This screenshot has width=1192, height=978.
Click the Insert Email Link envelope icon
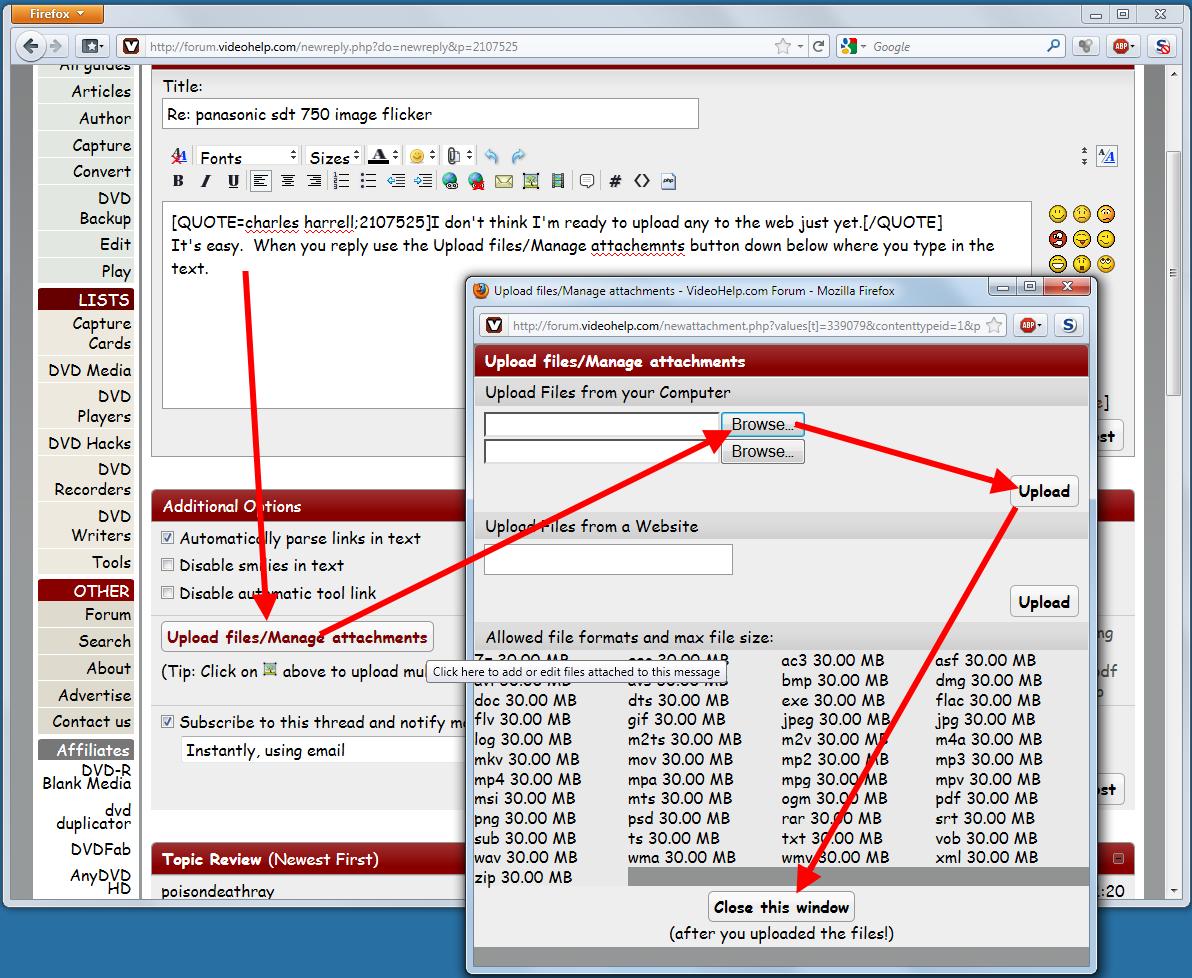504,181
